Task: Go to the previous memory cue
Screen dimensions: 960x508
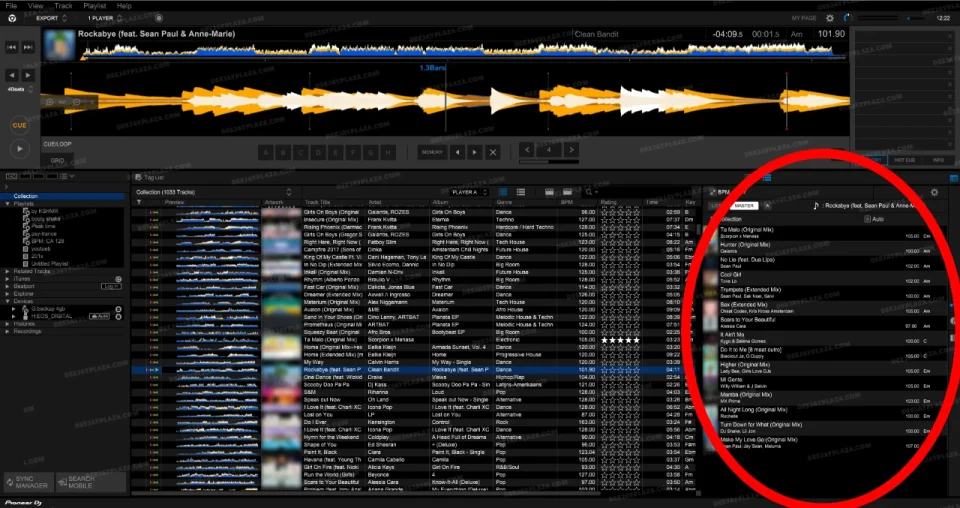Action: click(x=457, y=152)
